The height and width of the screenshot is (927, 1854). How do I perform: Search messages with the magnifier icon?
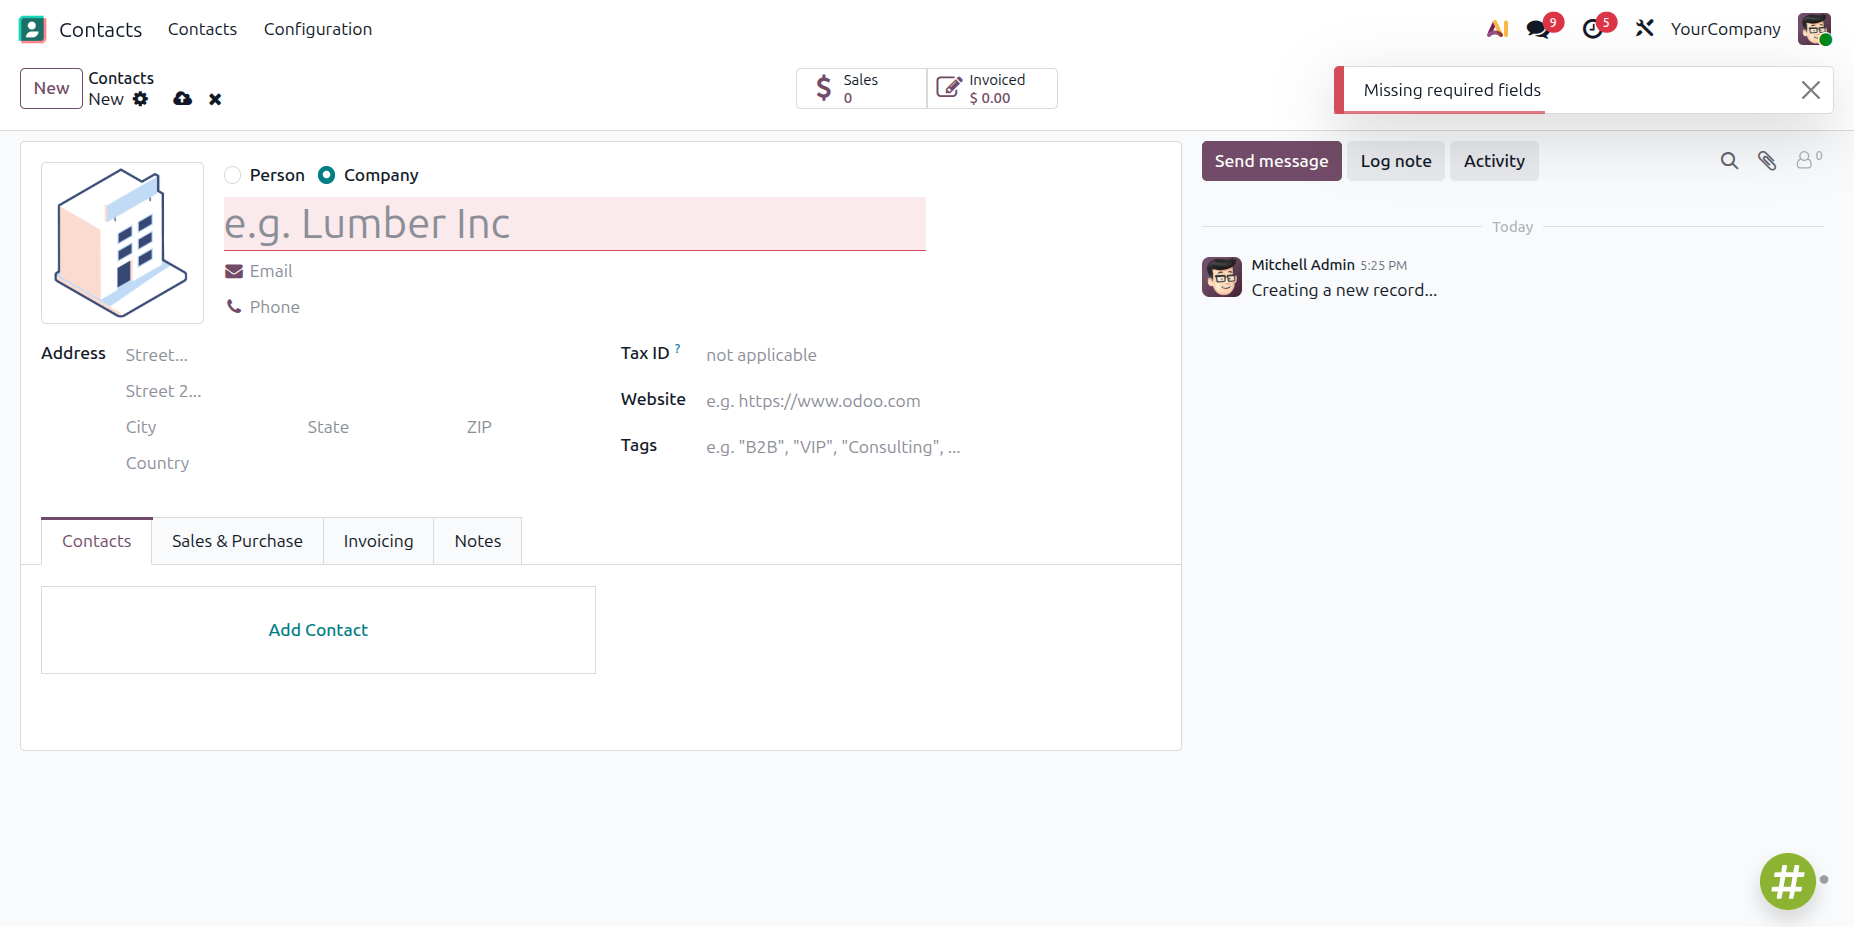[x=1729, y=161]
